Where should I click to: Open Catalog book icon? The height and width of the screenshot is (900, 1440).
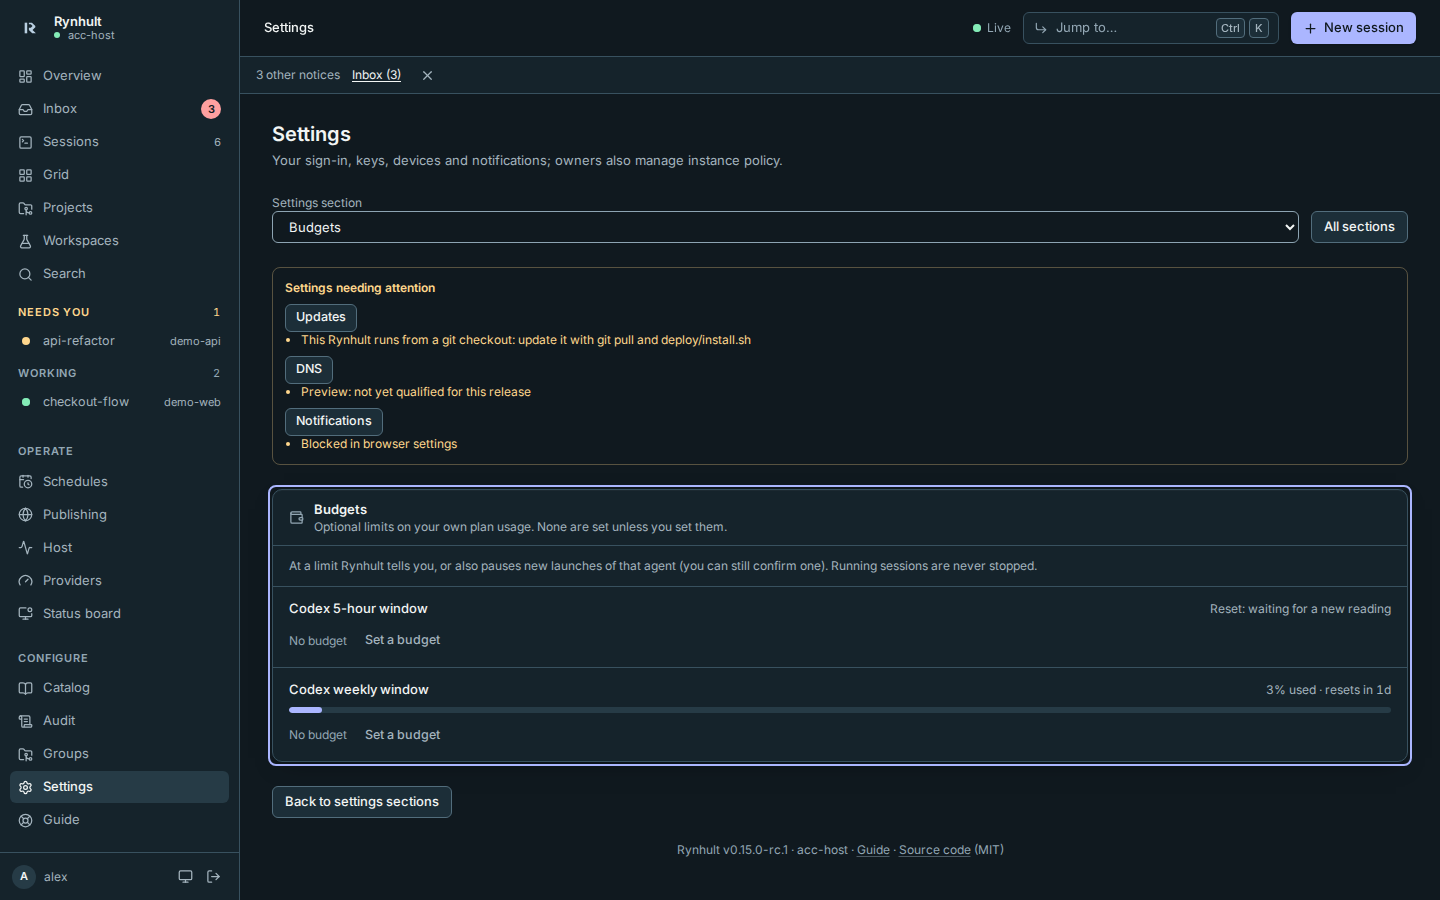26,688
